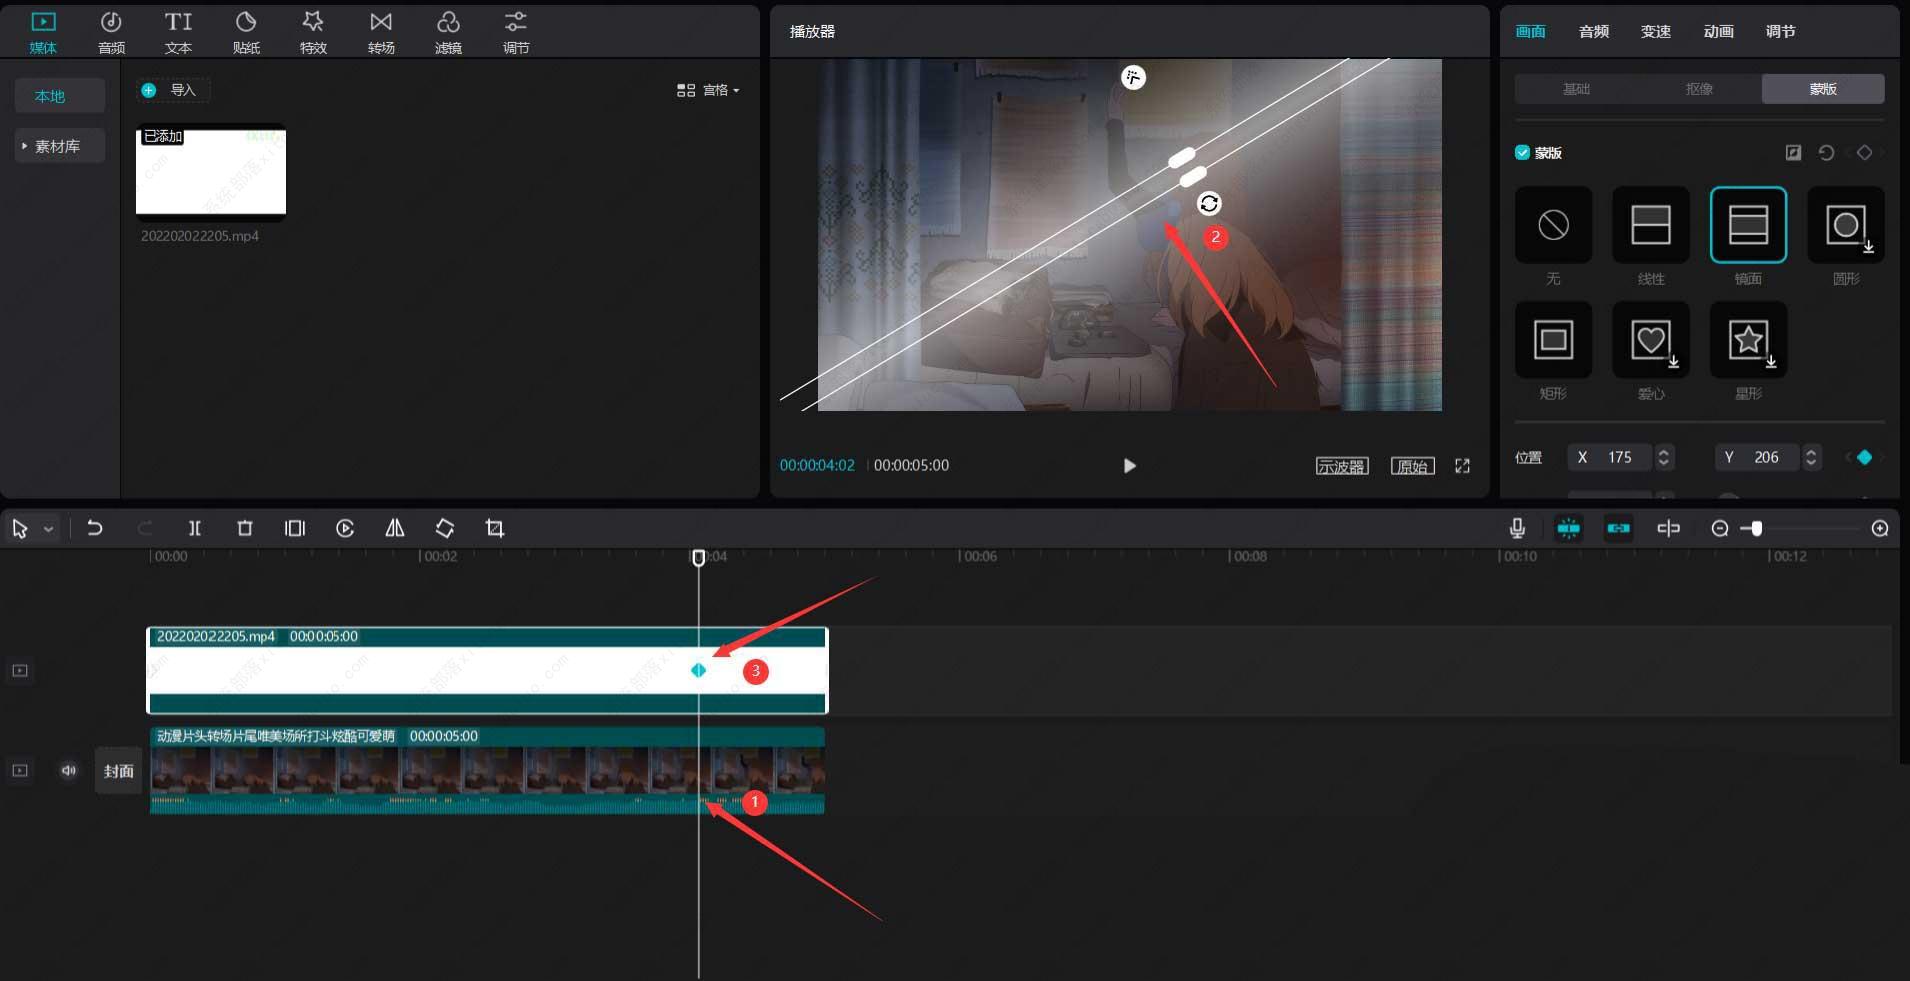The height and width of the screenshot is (981, 1910).
Task: Select the 爱心 heart mask
Action: pos(1650,340)
